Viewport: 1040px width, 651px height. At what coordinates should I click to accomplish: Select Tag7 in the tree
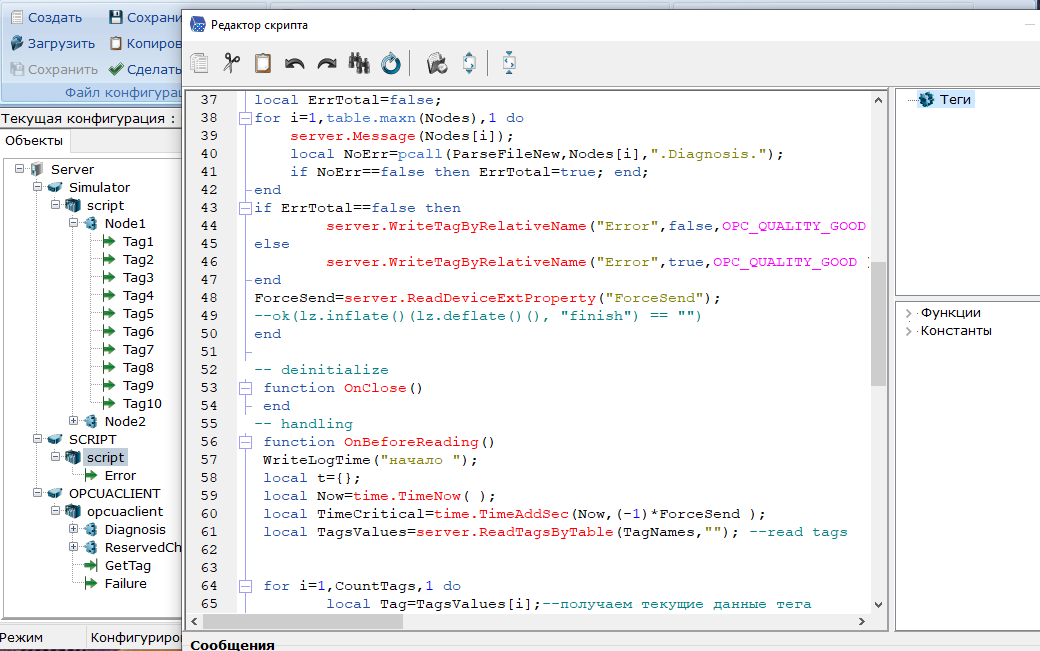pyautogui.click(x=138, y=350)
